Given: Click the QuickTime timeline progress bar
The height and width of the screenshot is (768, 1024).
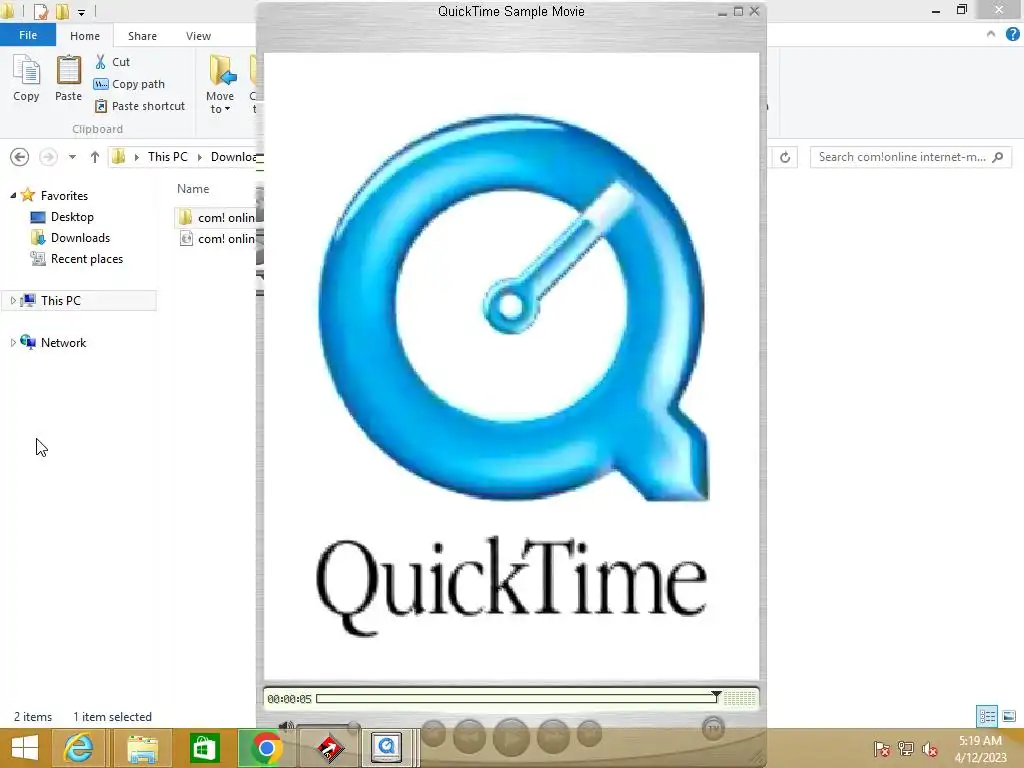Looking at the screenshot, I should tap(516, 699).
